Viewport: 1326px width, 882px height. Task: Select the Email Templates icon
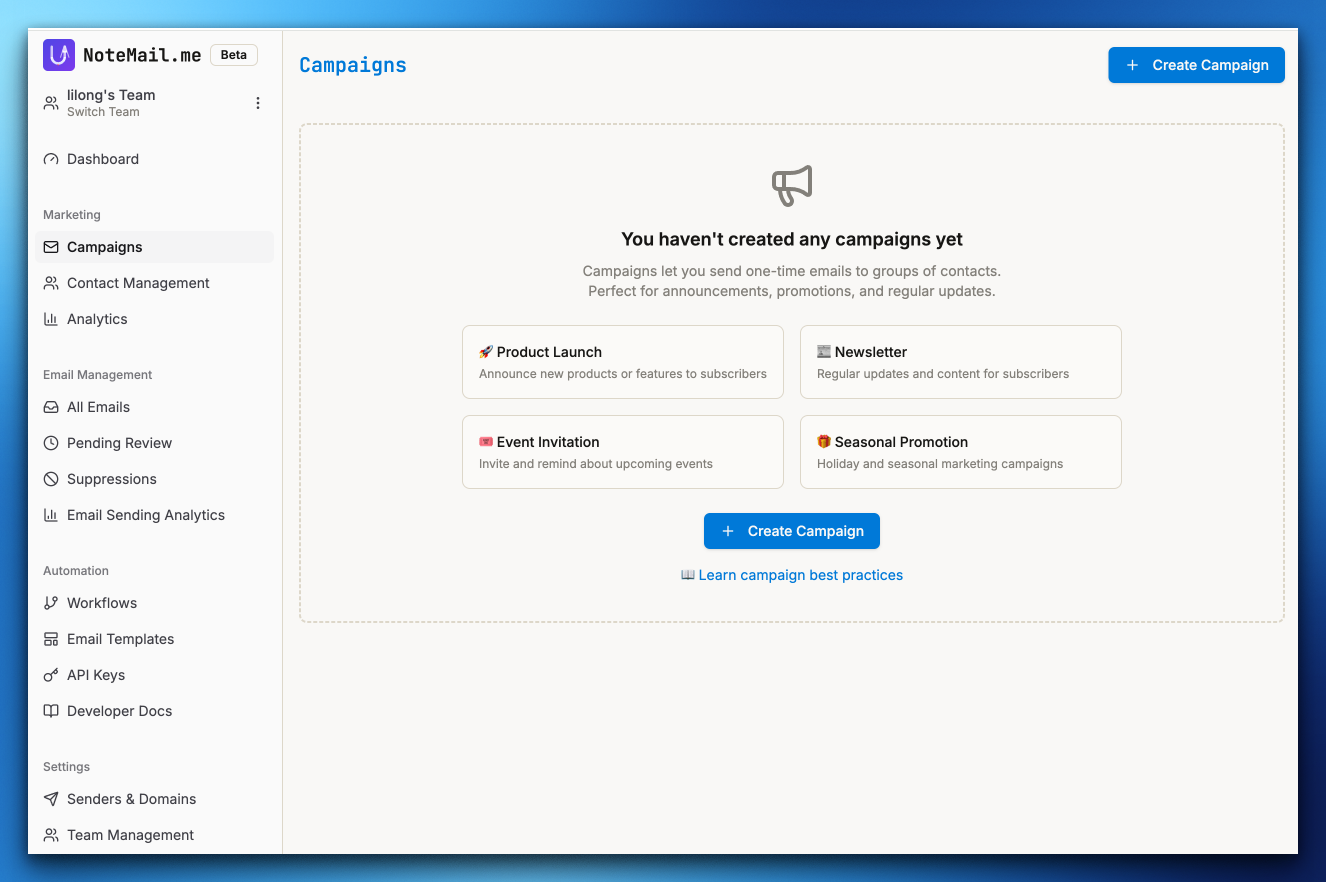[50, 639]
